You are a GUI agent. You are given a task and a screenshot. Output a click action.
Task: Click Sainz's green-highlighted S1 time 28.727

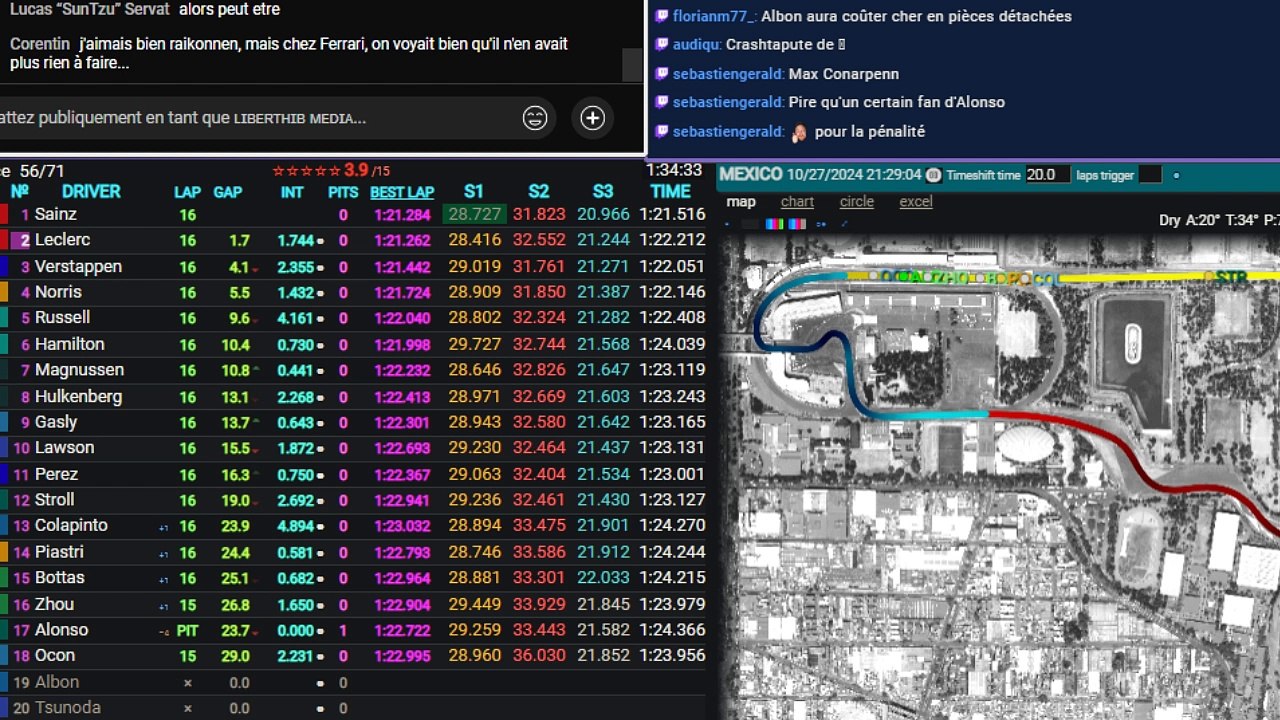point(475,214)
